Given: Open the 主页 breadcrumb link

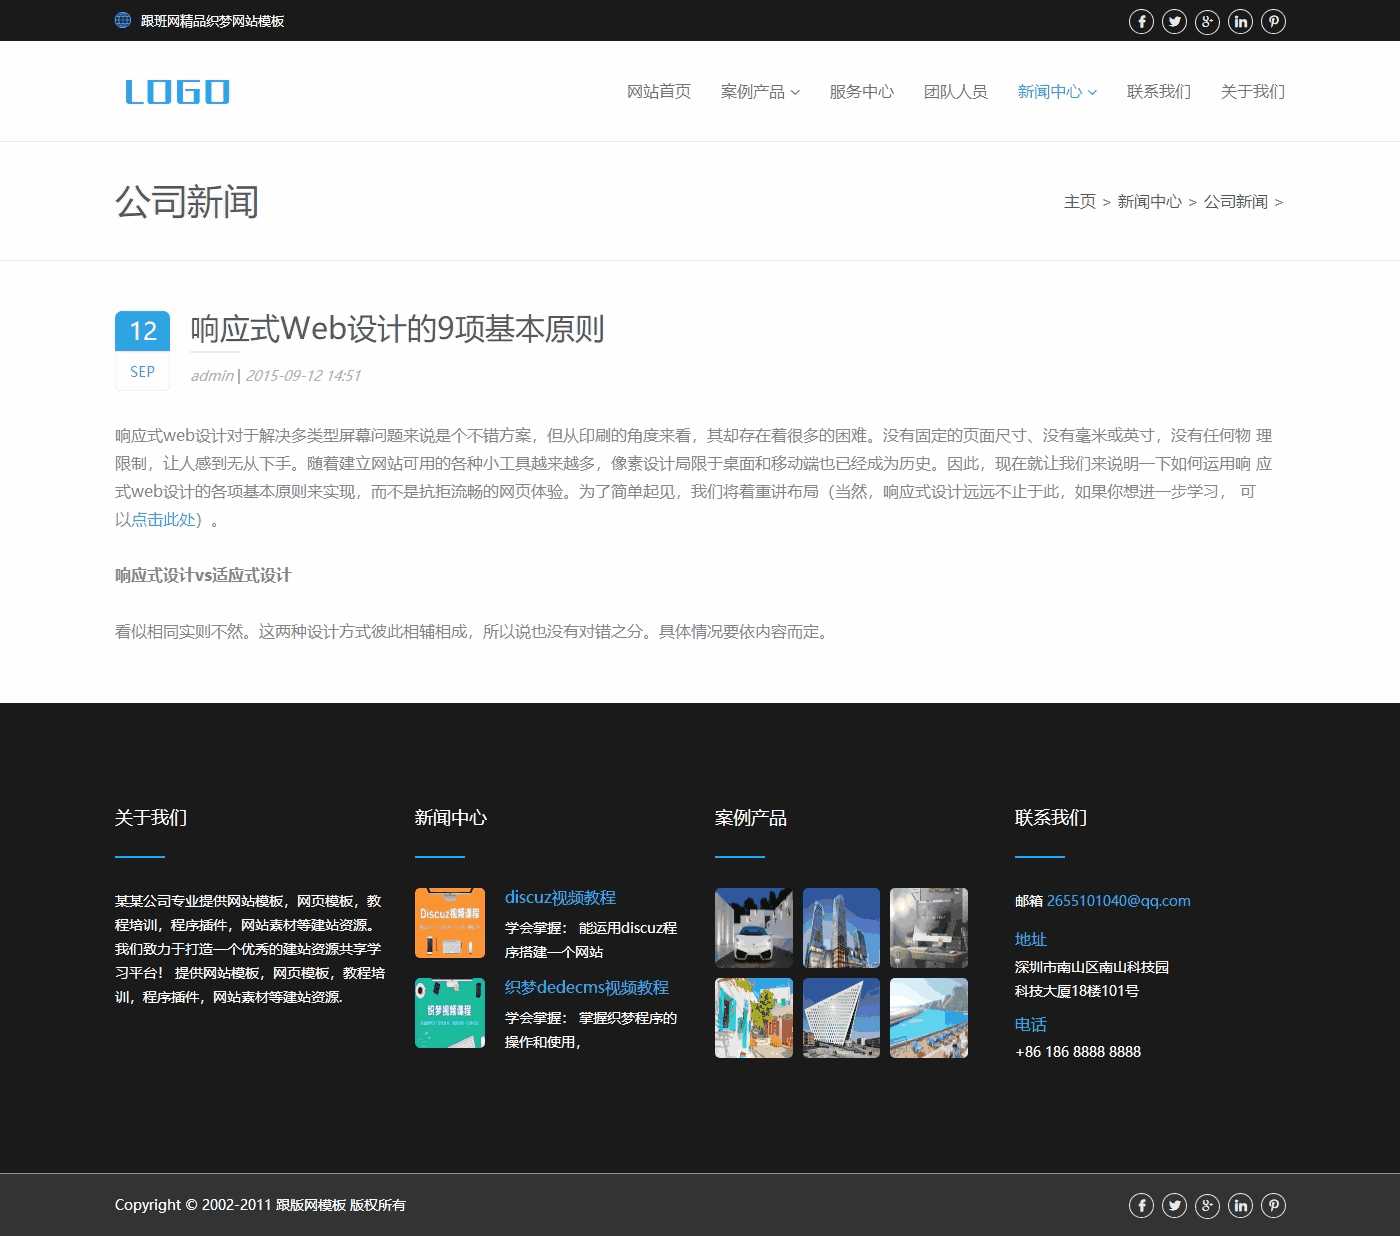Looking at the screenshot, I should click(x=1081, y=201).
